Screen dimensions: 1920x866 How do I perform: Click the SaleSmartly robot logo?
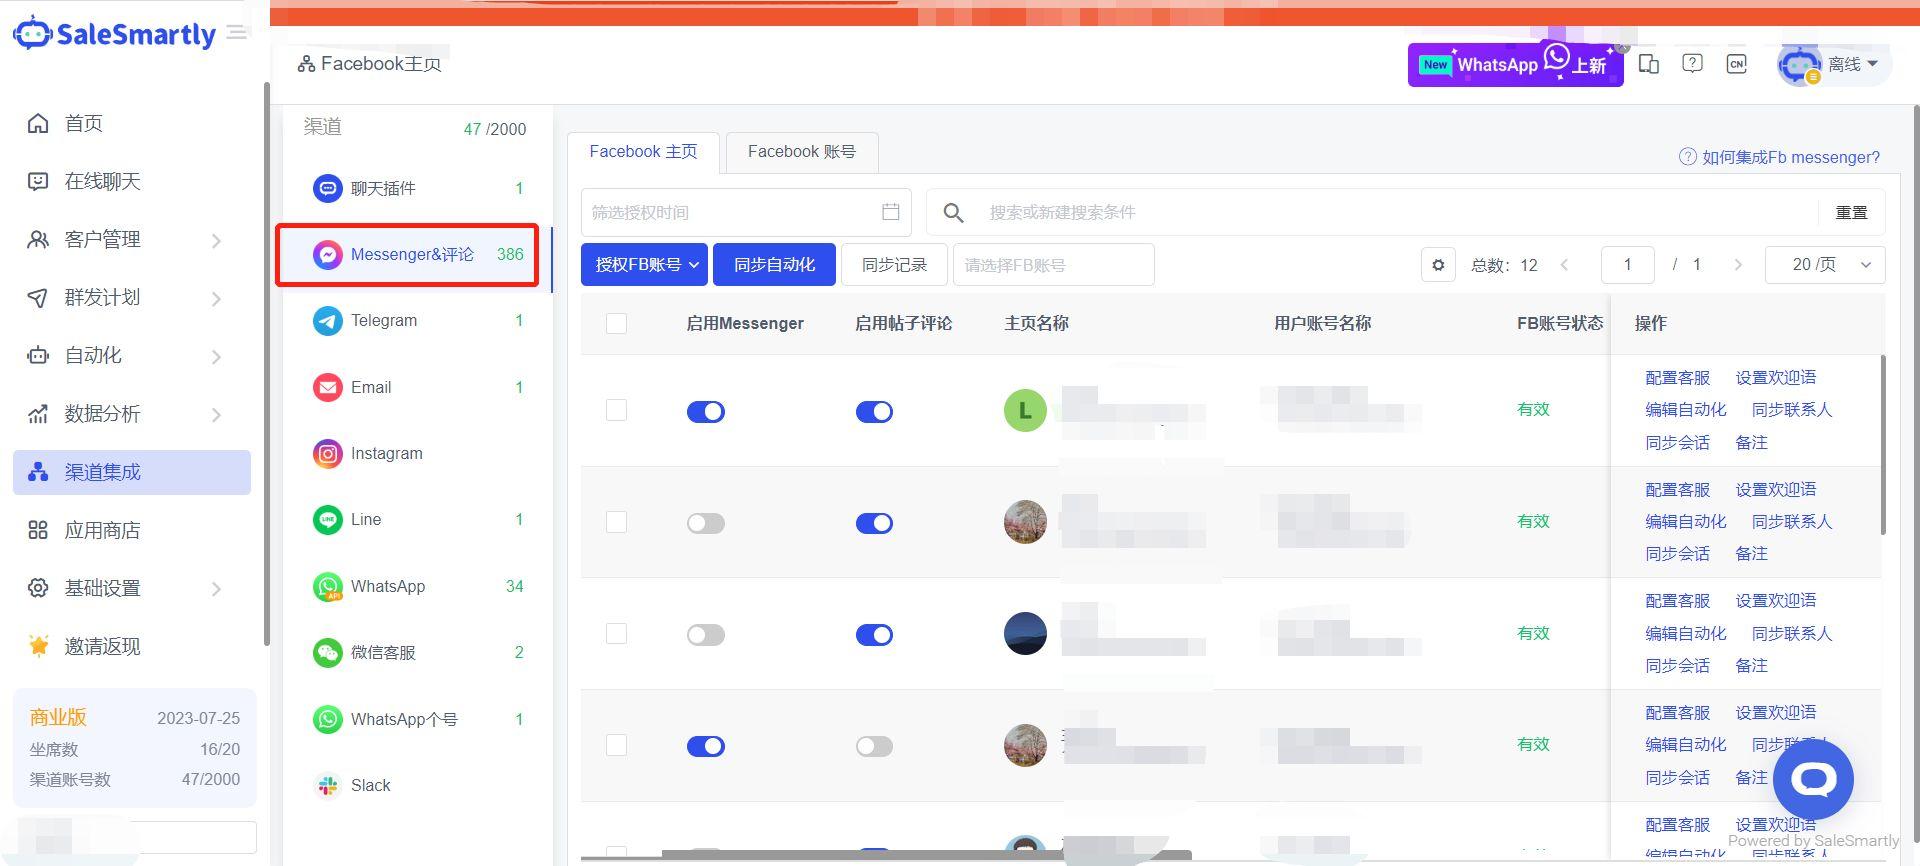(32, 32)
